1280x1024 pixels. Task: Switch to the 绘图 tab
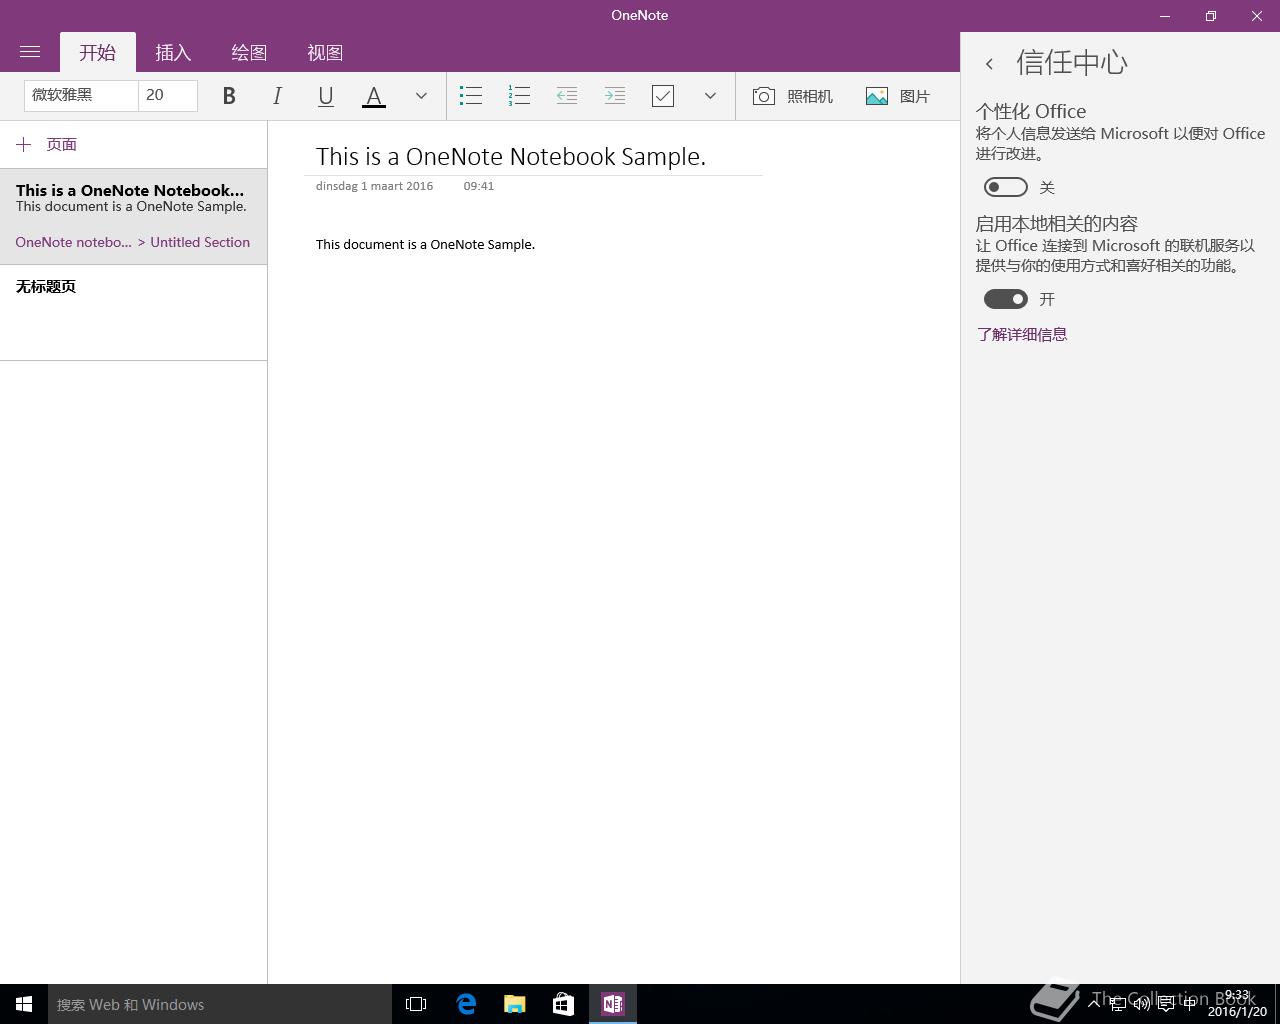pyautogui.click(x=249, y=52)
